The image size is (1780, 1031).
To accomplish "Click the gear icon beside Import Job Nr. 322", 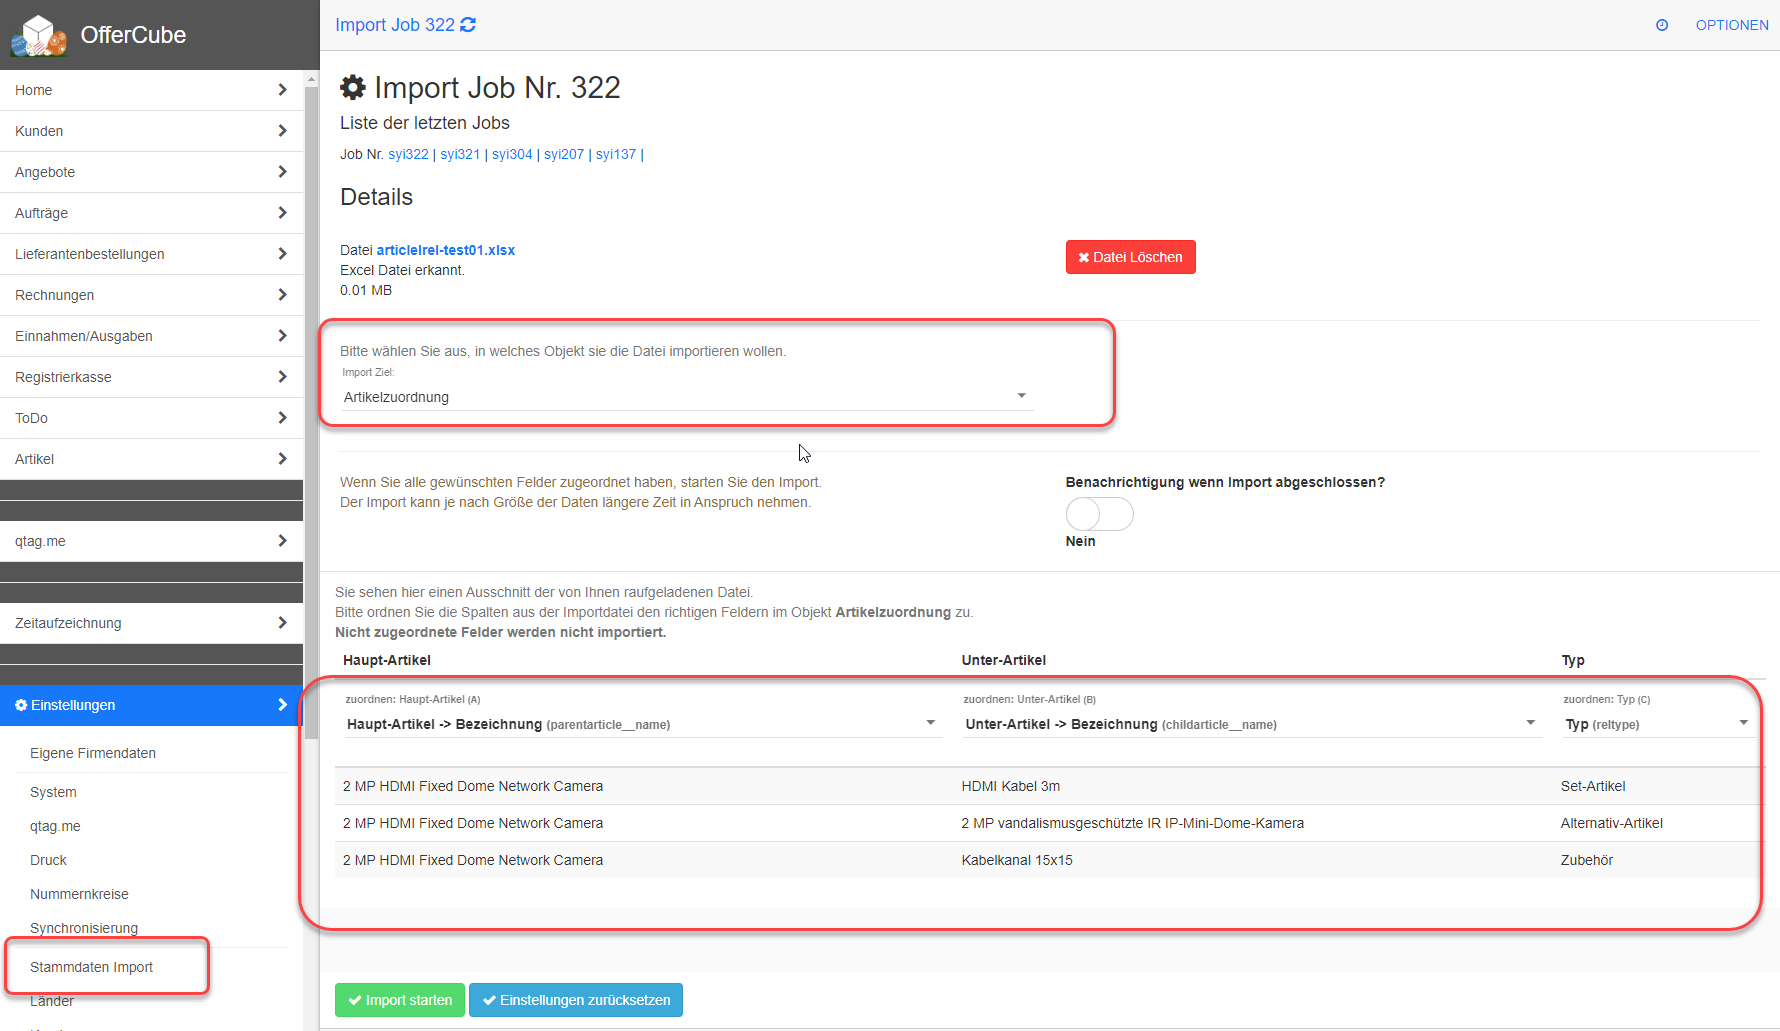I will point(353,88).
